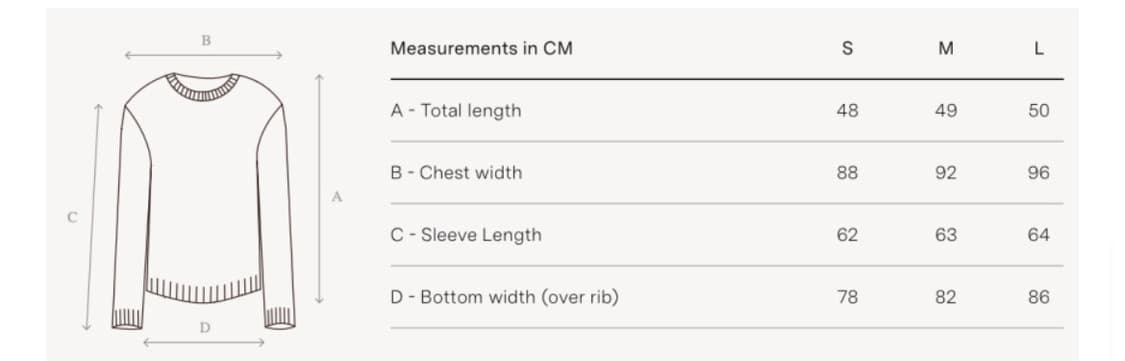Click the ribbed hem of the sweater drawing
This screenshot has height=361, width=1125.
(204, 290)
